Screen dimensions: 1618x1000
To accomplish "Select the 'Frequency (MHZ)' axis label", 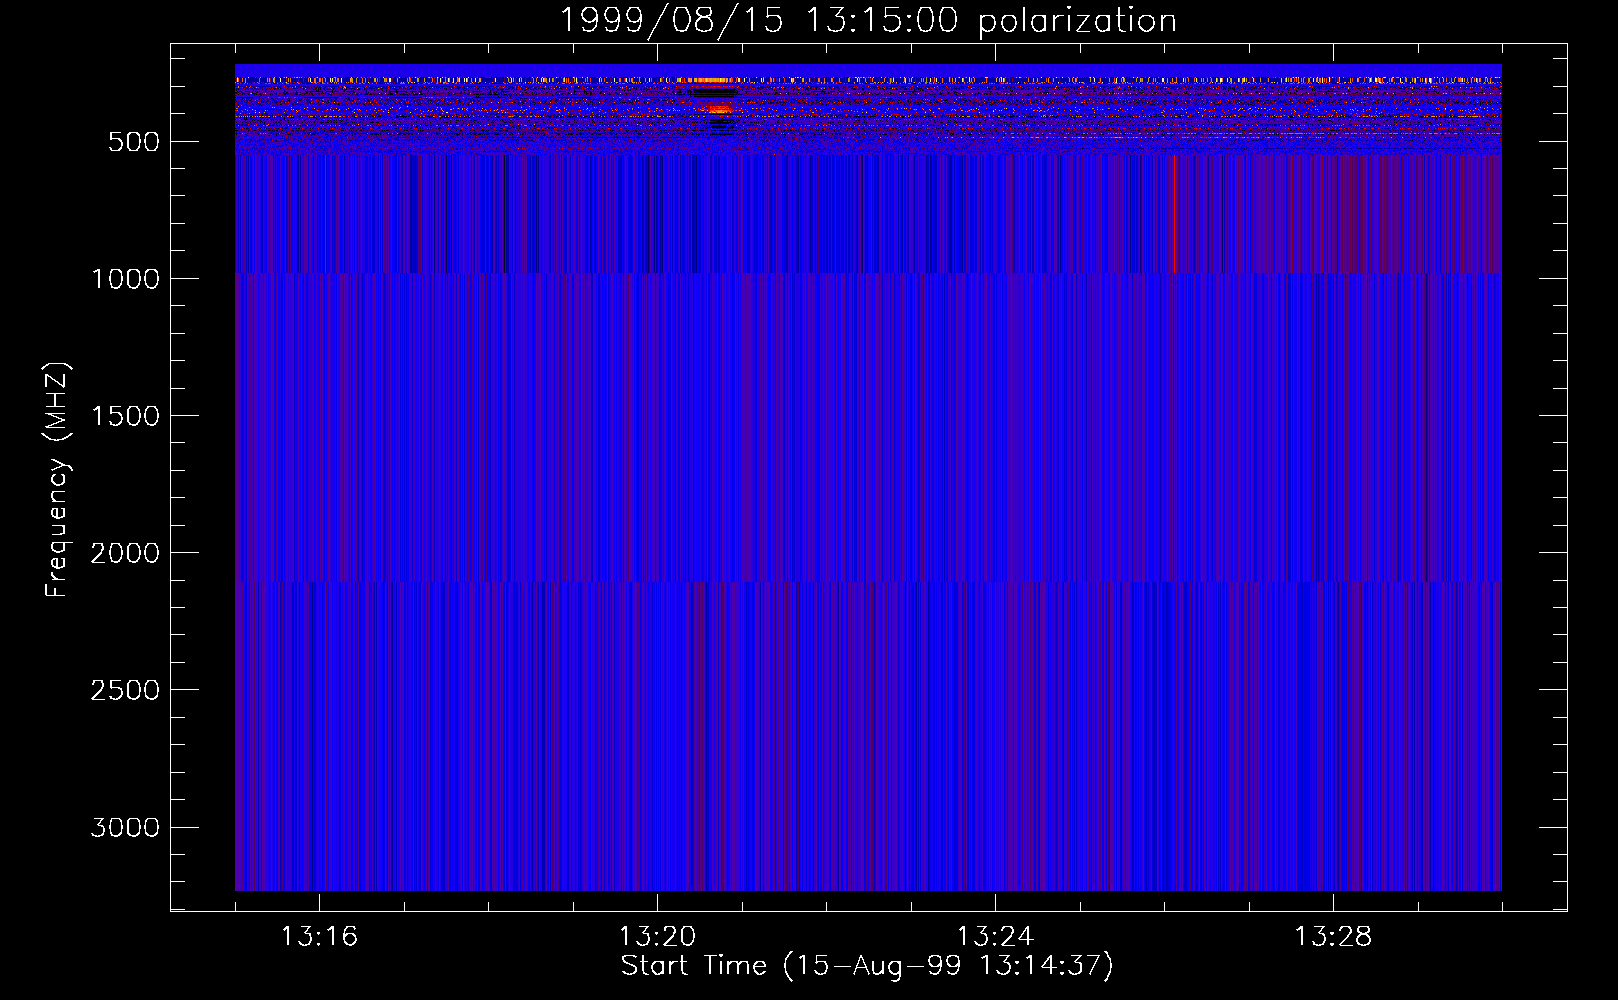I will 57,480.
